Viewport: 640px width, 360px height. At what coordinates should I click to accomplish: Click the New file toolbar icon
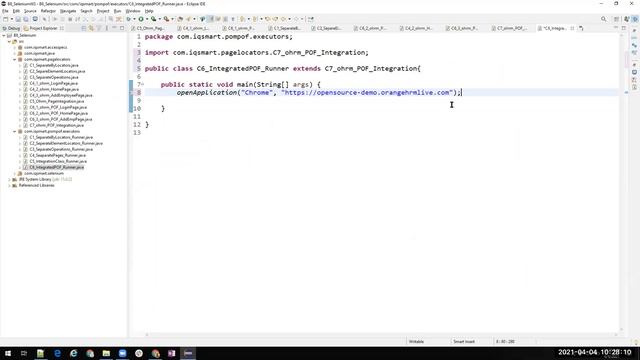[6, 19]
